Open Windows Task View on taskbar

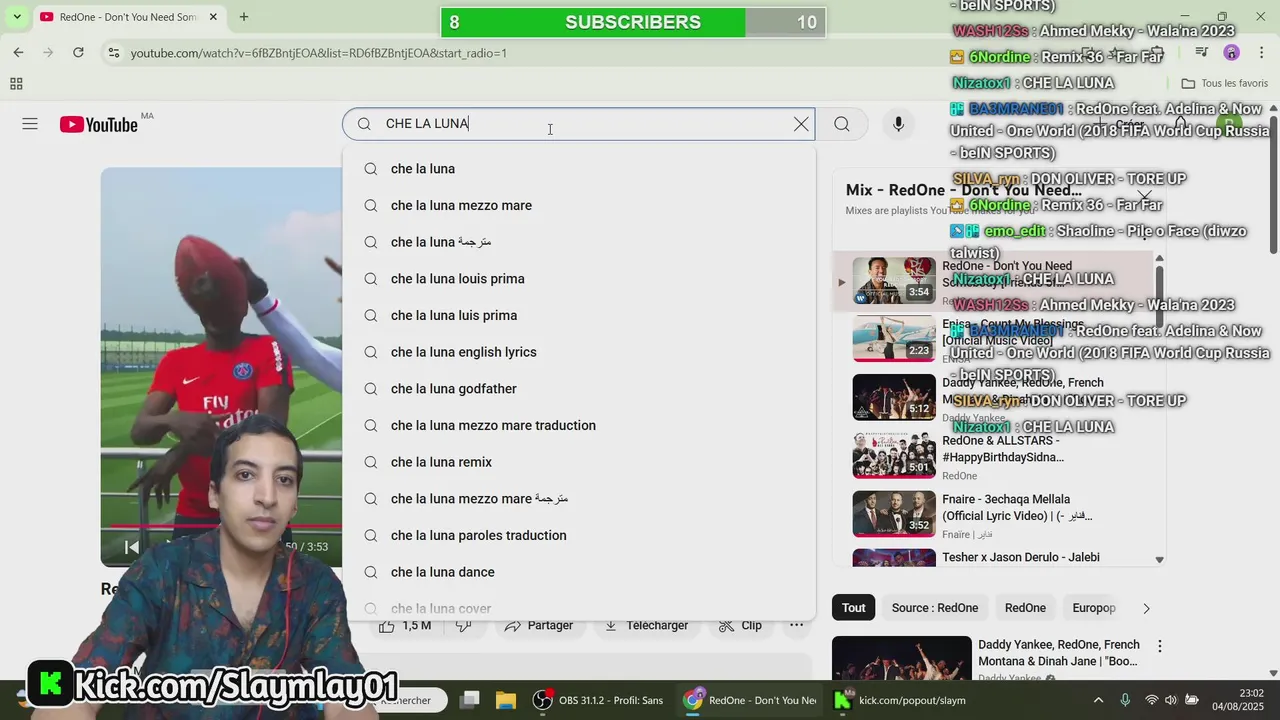(470, 700)
